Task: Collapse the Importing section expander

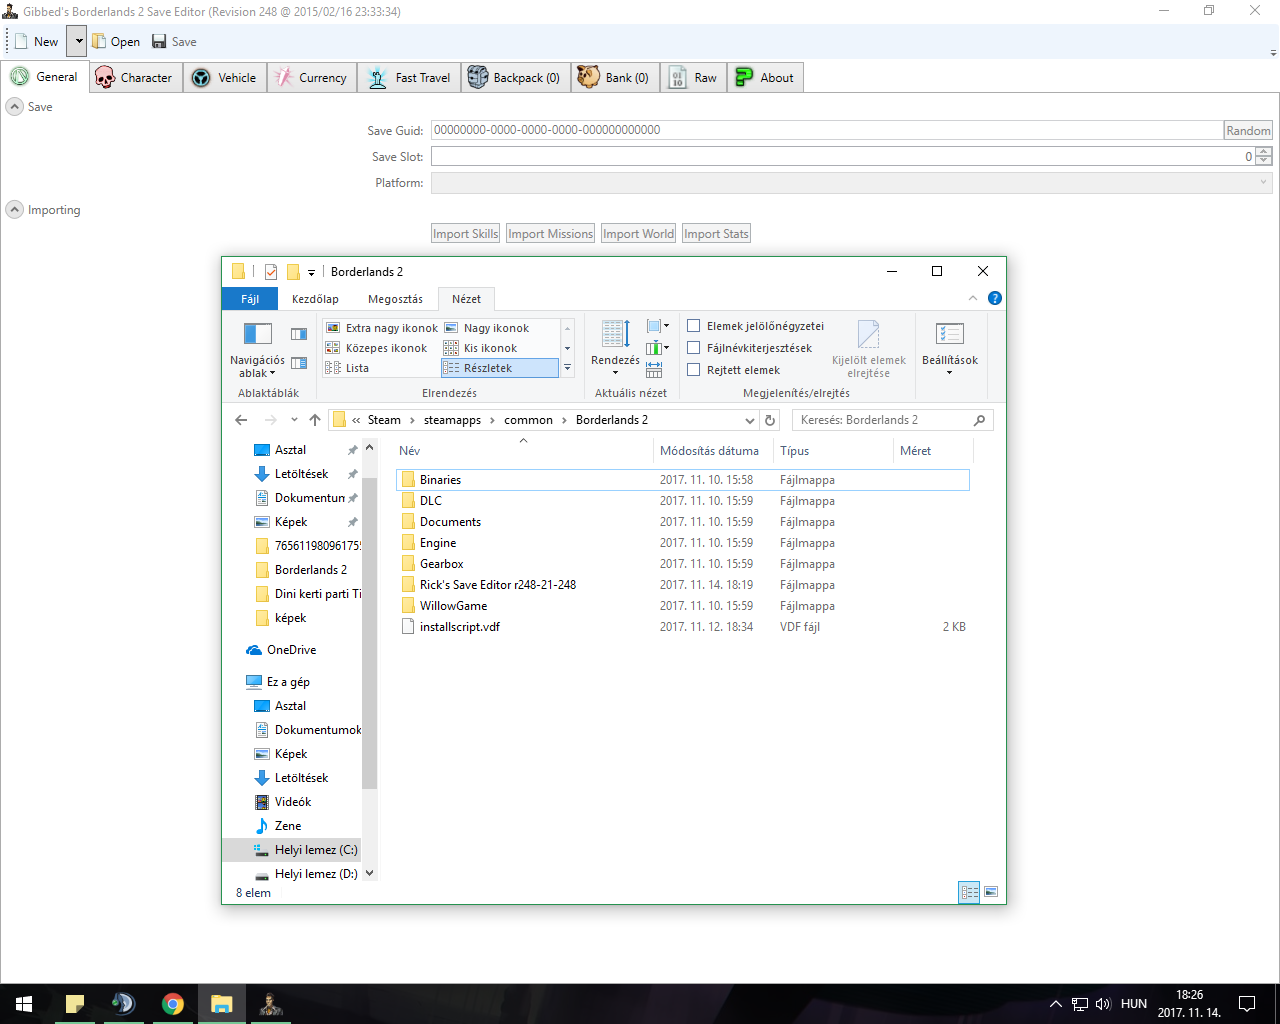Action: pyautogui.click(x=15, y=210)
